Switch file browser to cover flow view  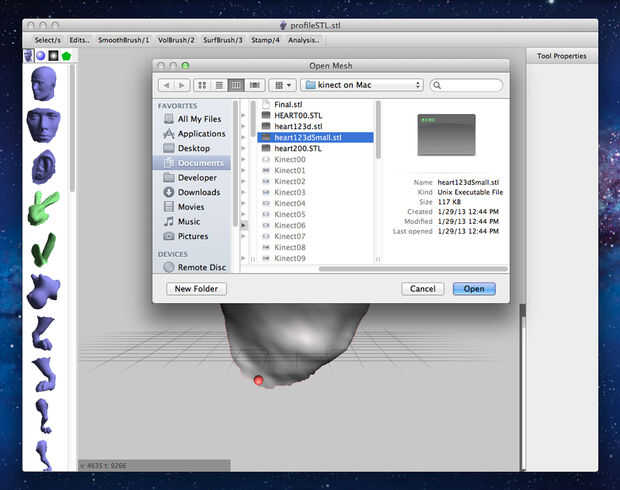pyautogui.click(x=255, y=85)
